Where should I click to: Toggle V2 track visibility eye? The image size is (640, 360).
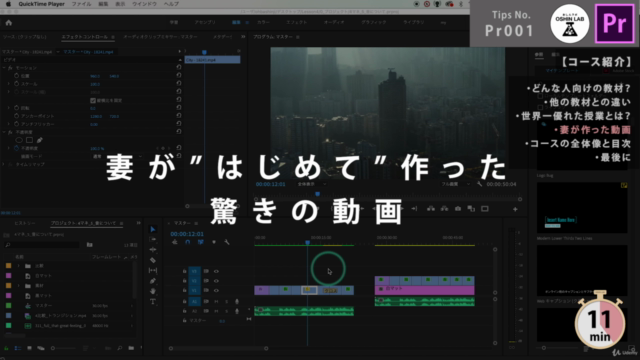pos(216,281)
